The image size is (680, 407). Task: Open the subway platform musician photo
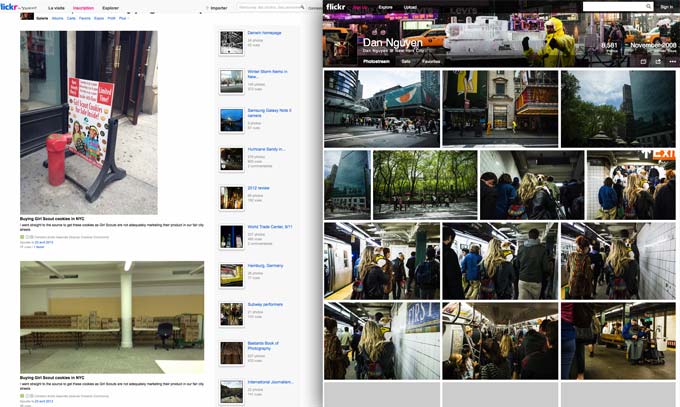pos(618,341)
